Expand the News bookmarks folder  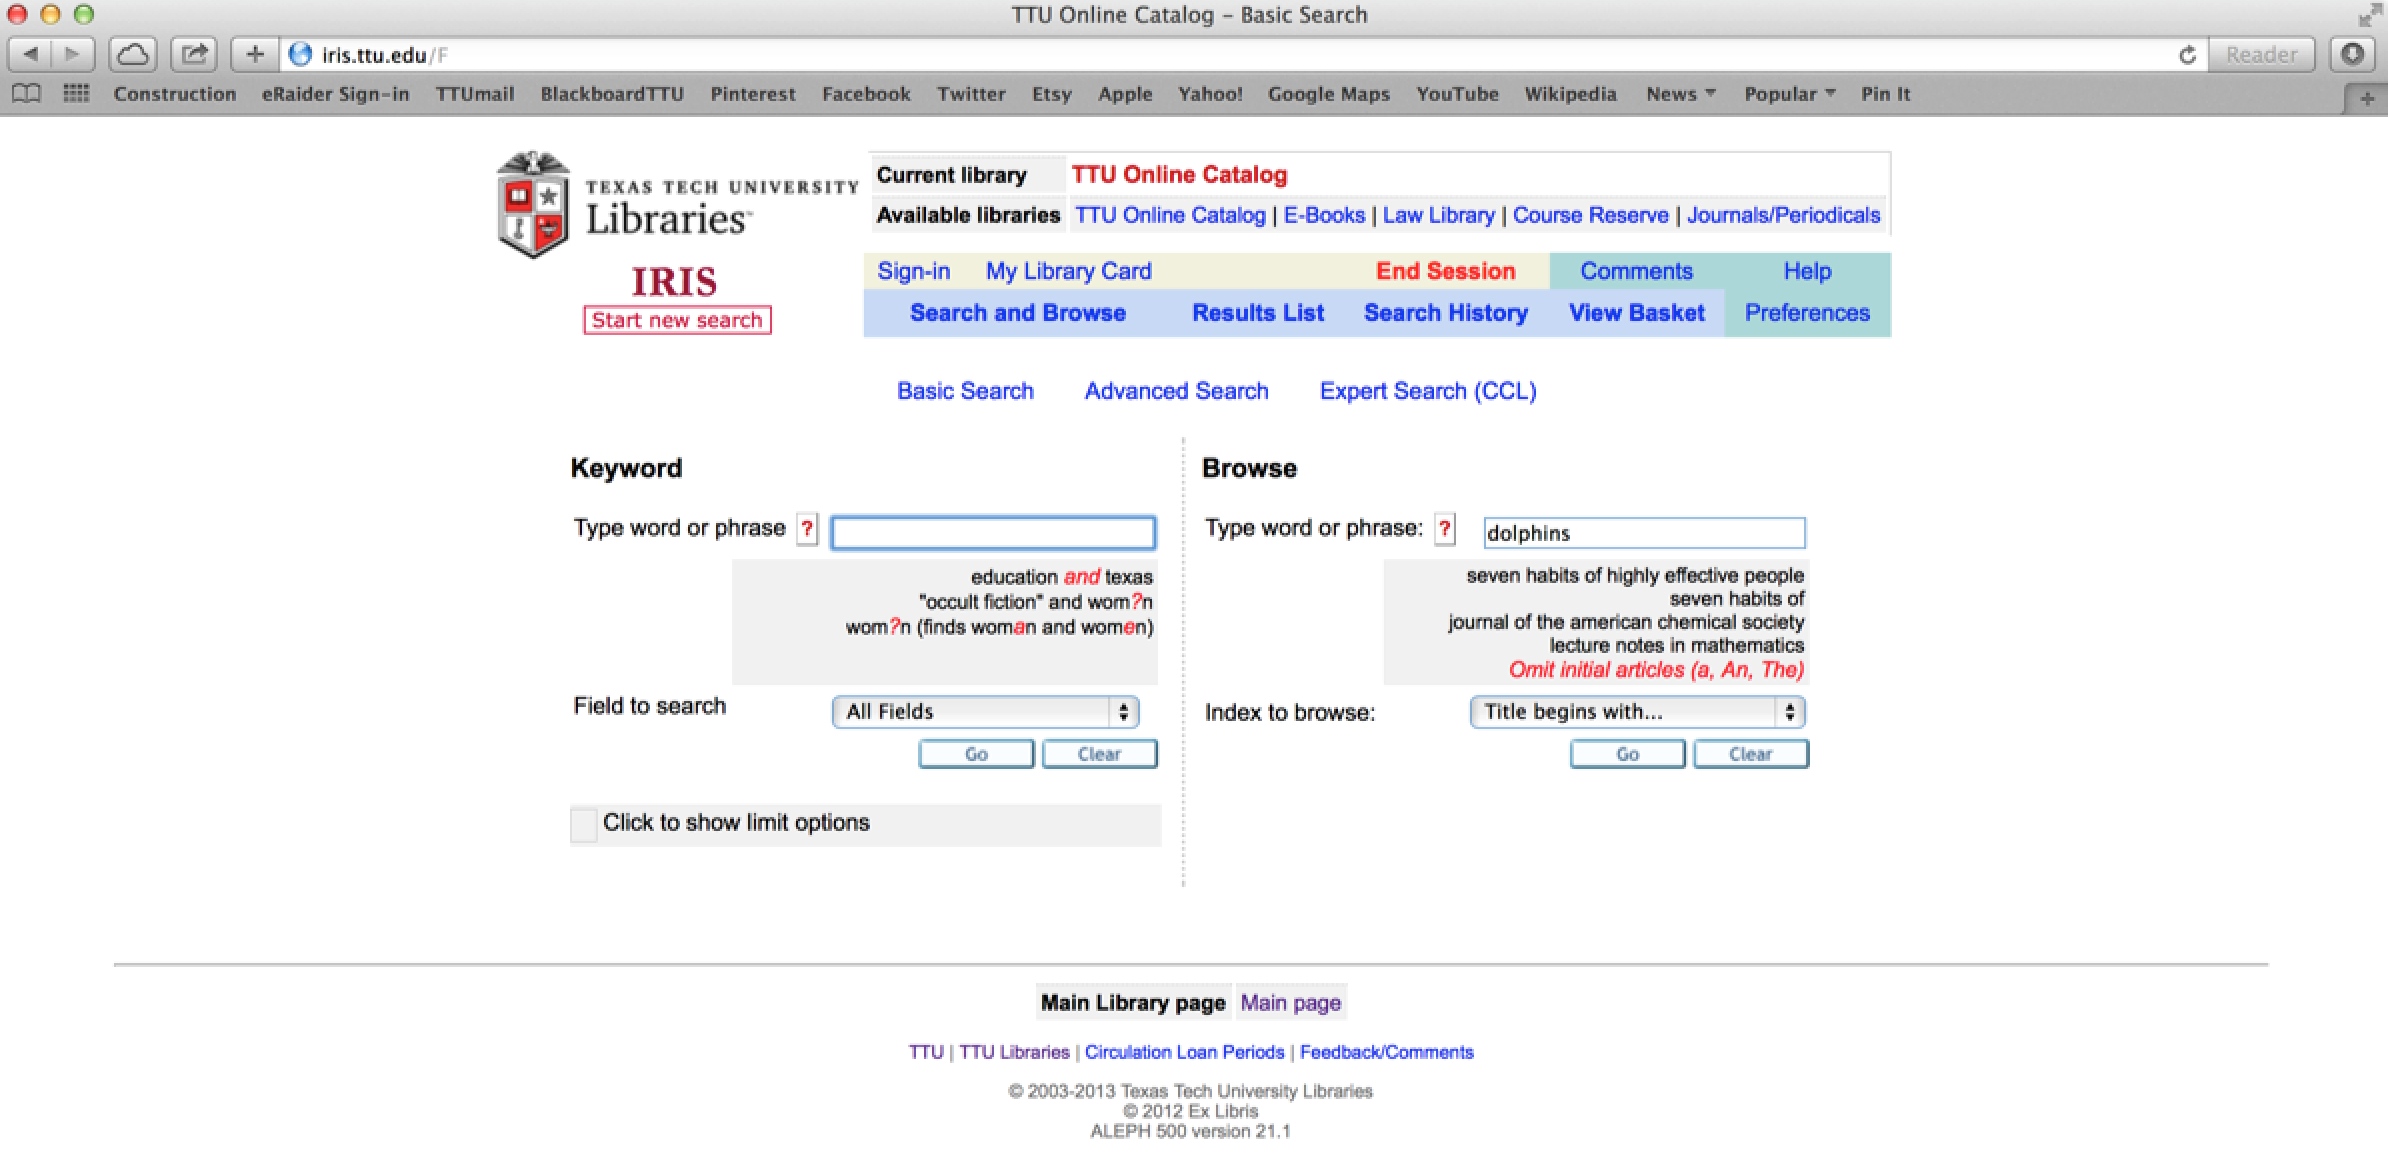tap(1680, 94)
